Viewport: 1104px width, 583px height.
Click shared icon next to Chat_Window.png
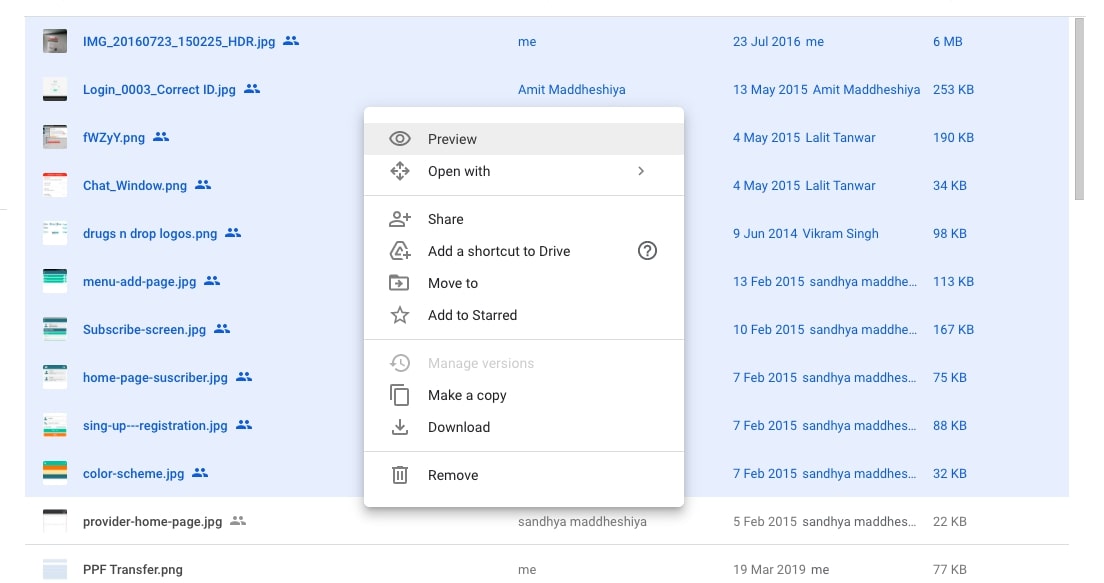[x=203, y=184]
